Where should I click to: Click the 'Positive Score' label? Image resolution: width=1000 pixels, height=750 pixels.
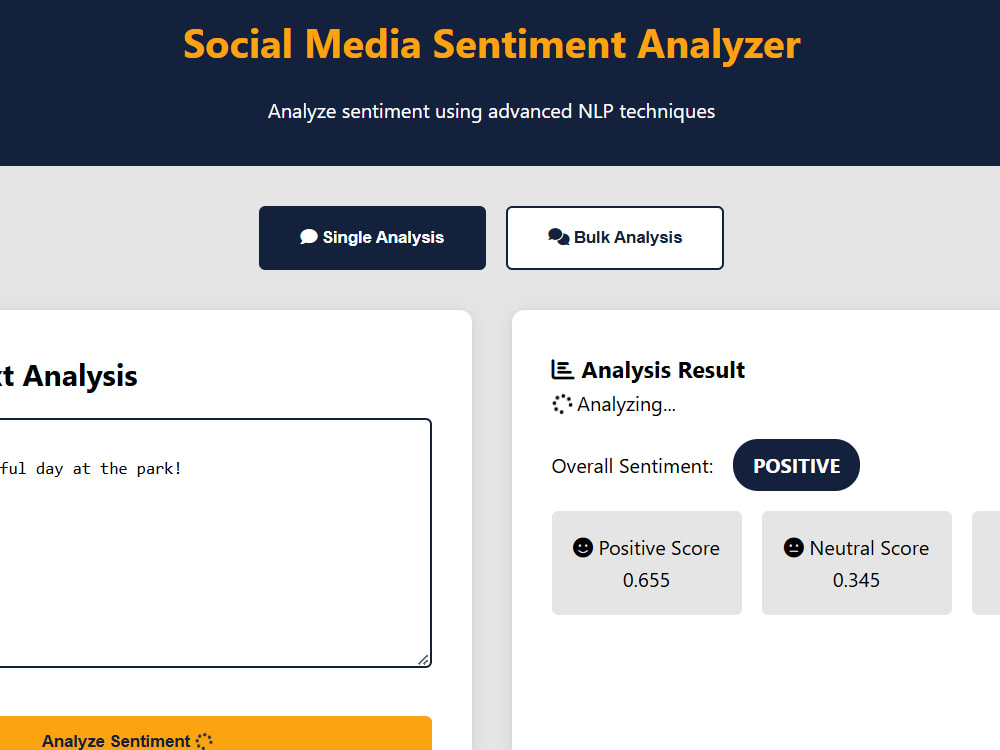pos(659,548)
